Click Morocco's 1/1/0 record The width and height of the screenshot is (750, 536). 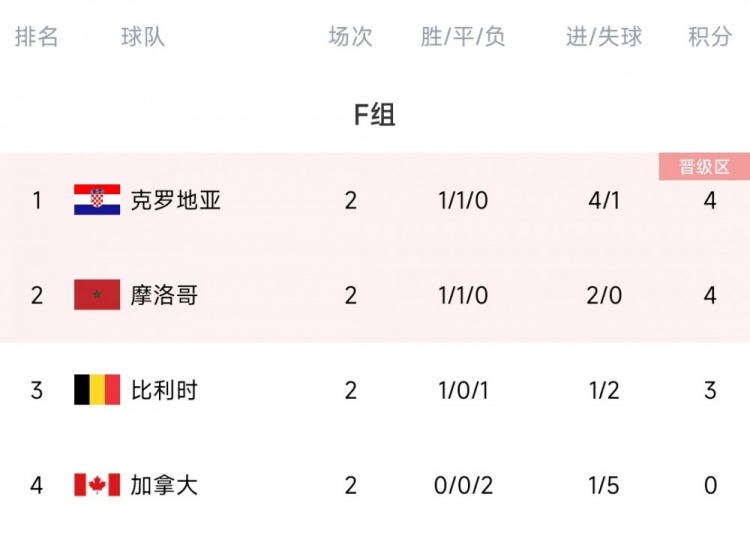(x=463, y=295)
